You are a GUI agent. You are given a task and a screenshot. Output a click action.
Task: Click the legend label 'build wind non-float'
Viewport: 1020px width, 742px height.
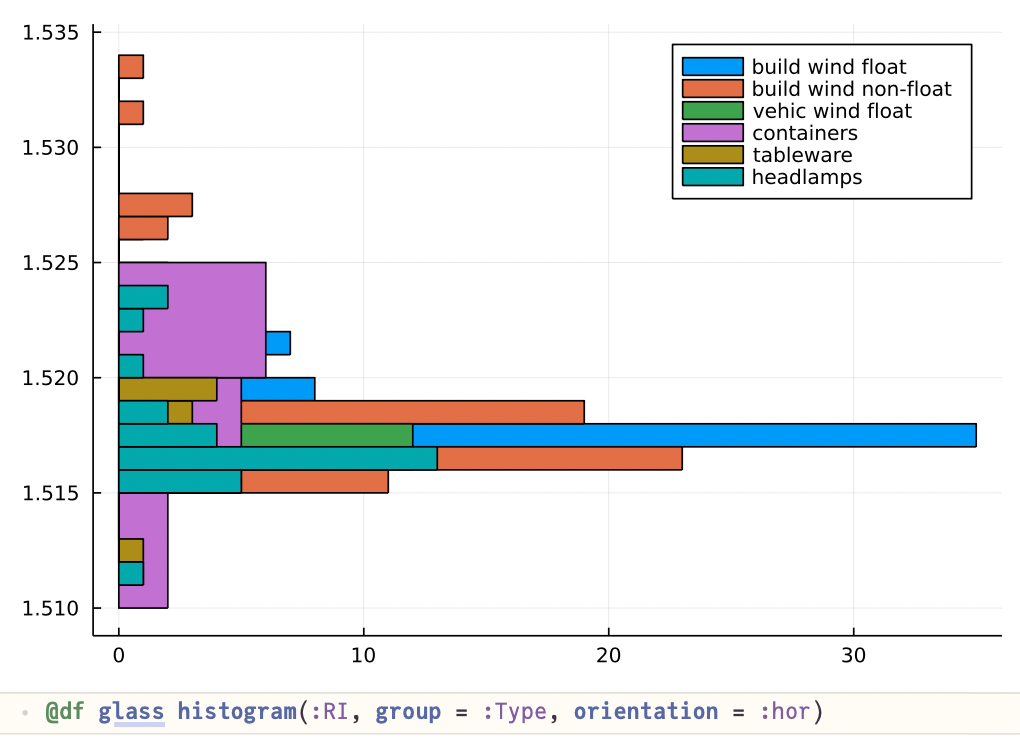(x=852, y=88)
